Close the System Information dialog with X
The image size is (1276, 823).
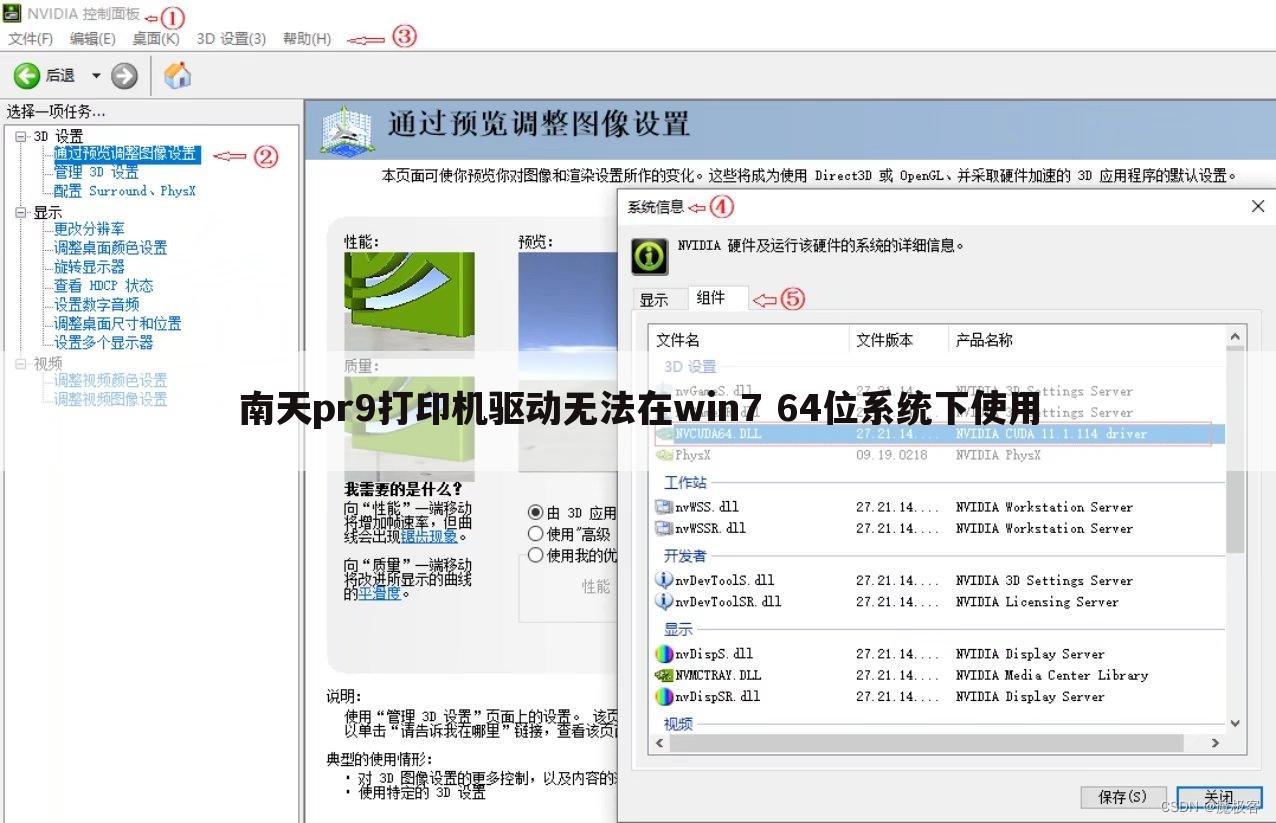point(1258,207)
